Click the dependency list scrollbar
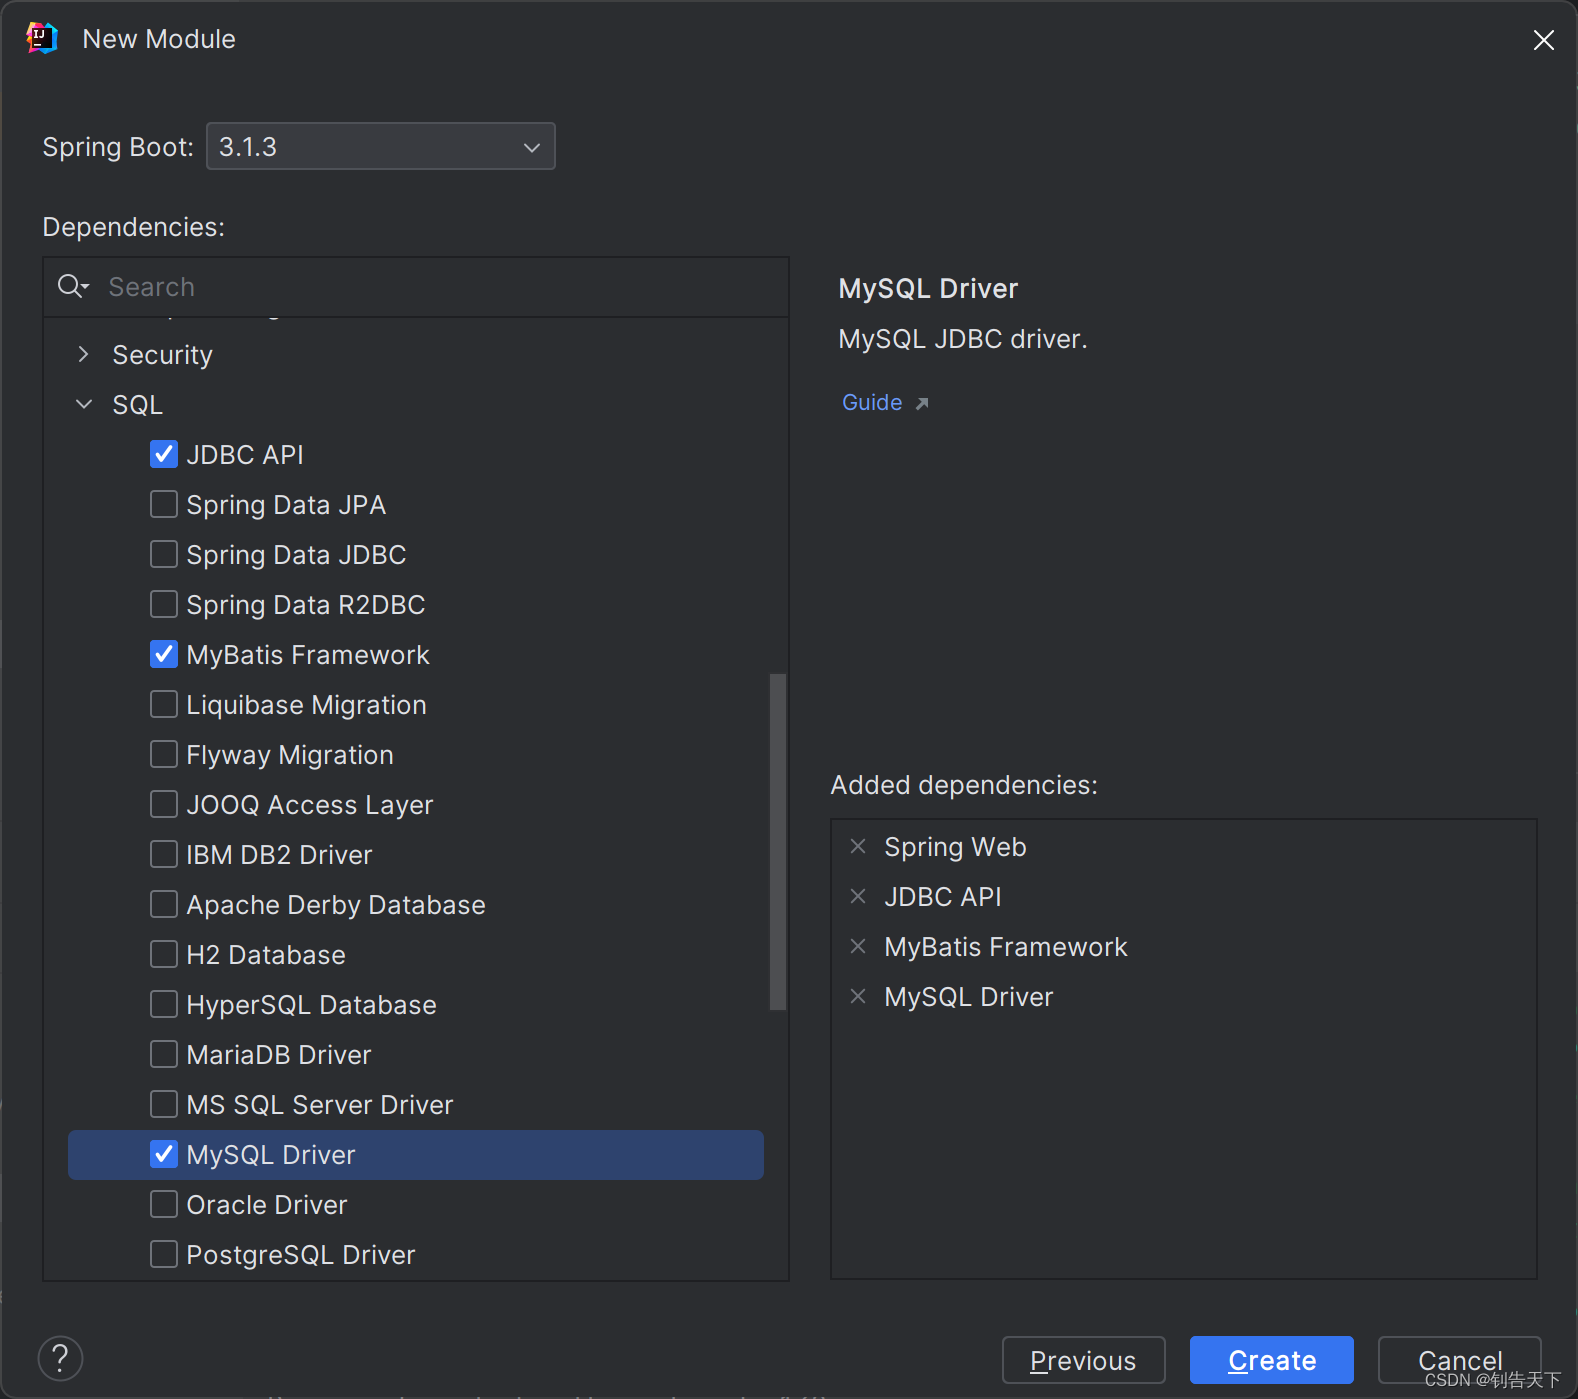Screen dimensions: 1578x1399 click(x=777, y=842)
